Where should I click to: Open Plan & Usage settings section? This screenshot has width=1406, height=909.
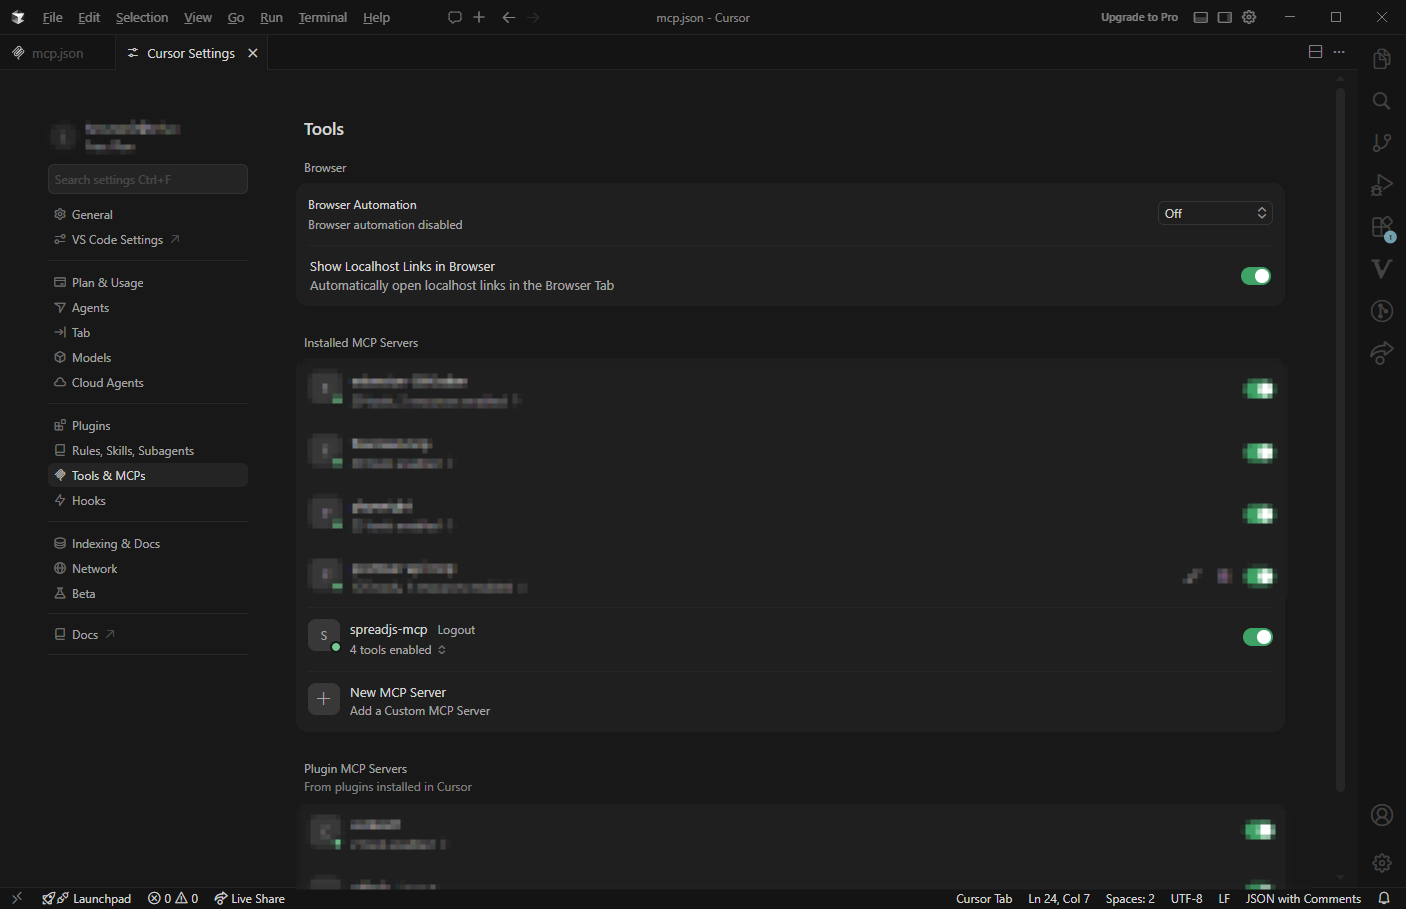148,283
